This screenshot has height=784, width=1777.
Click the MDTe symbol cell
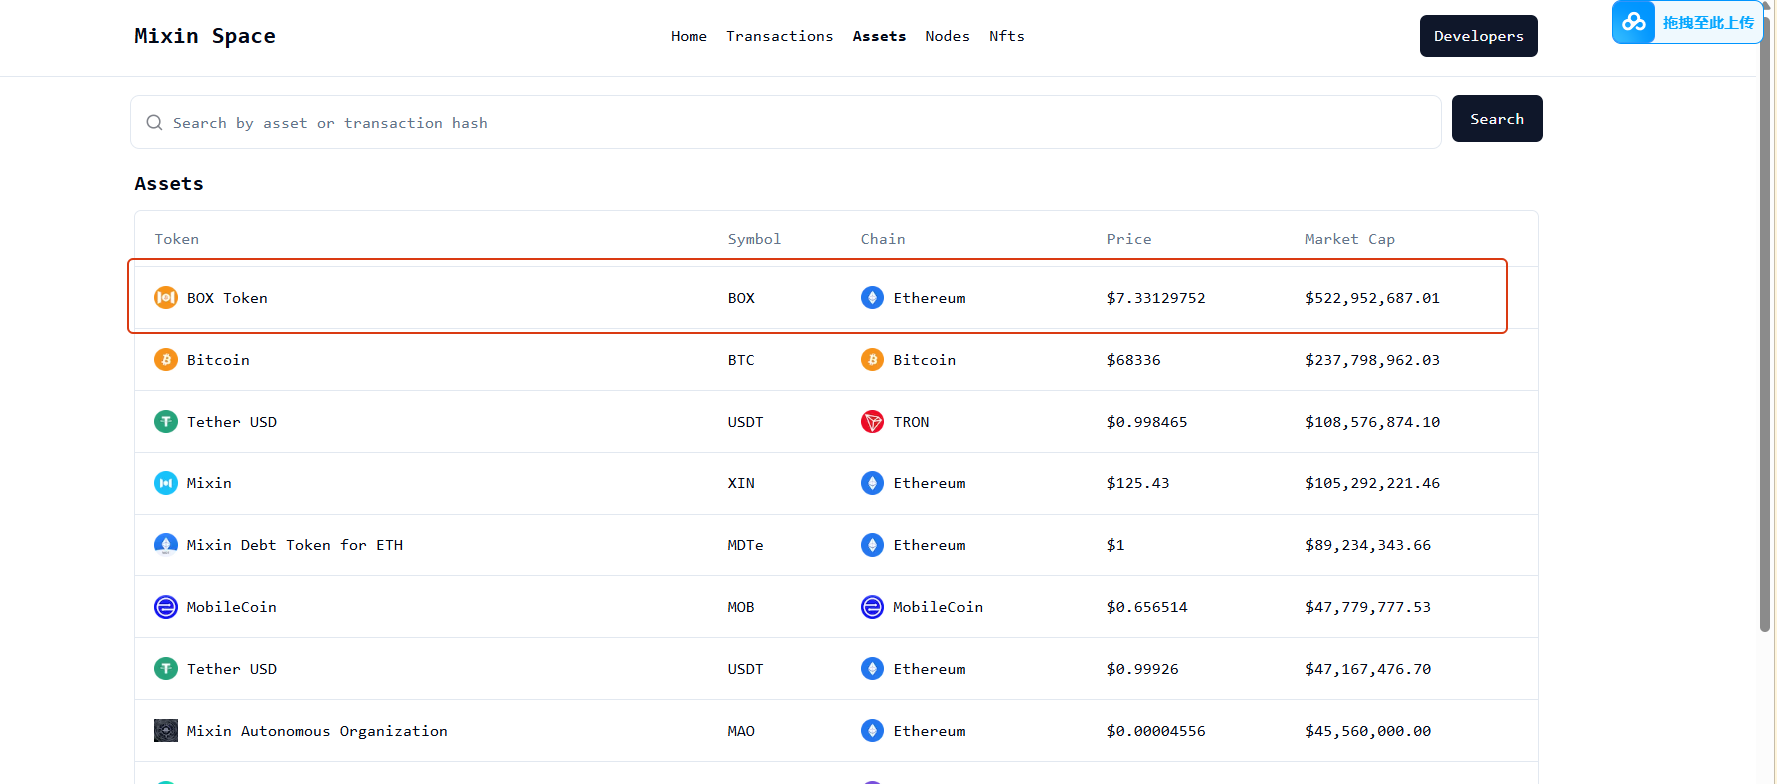tap(745, 545)
